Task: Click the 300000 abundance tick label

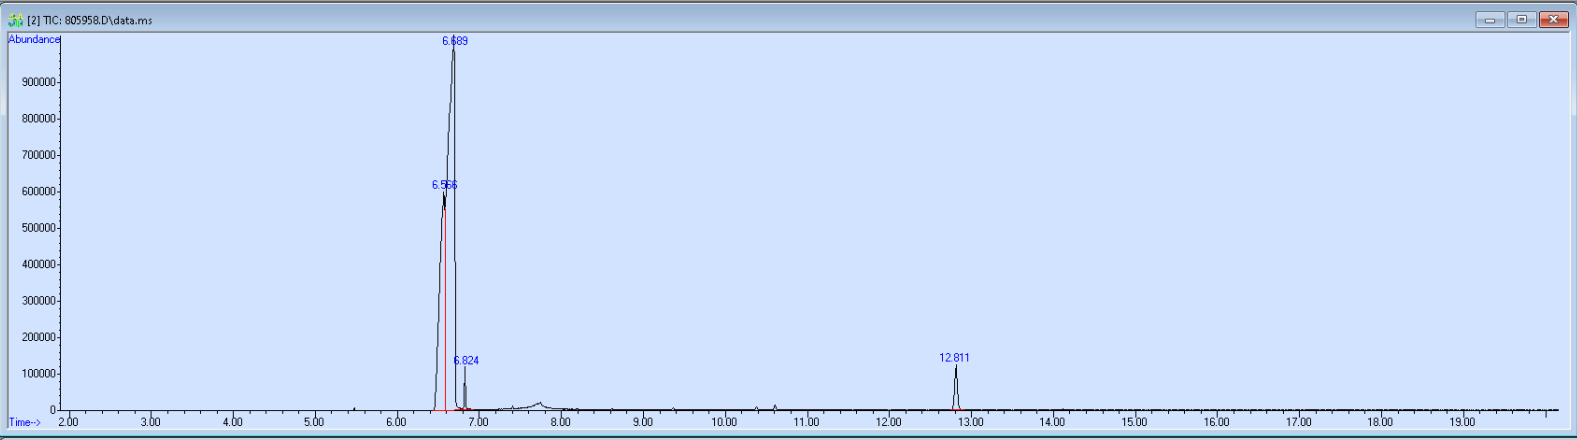Action: pos(39,301)
